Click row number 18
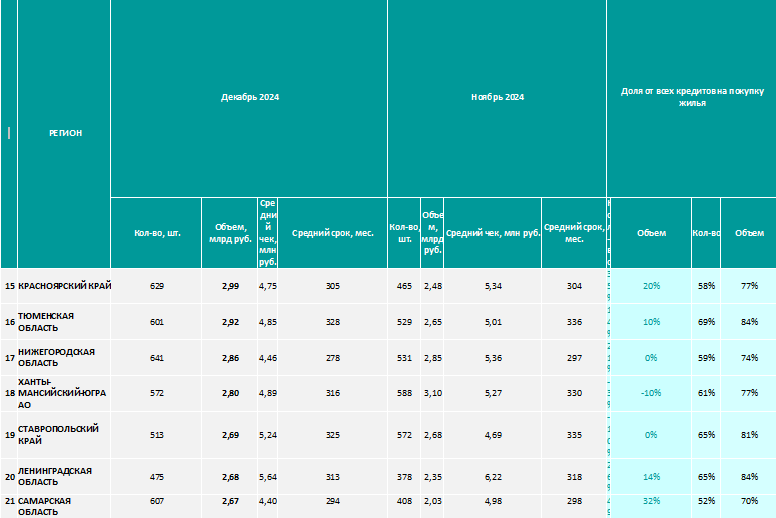This screenshot has height=518, width=776. (10, 393)
